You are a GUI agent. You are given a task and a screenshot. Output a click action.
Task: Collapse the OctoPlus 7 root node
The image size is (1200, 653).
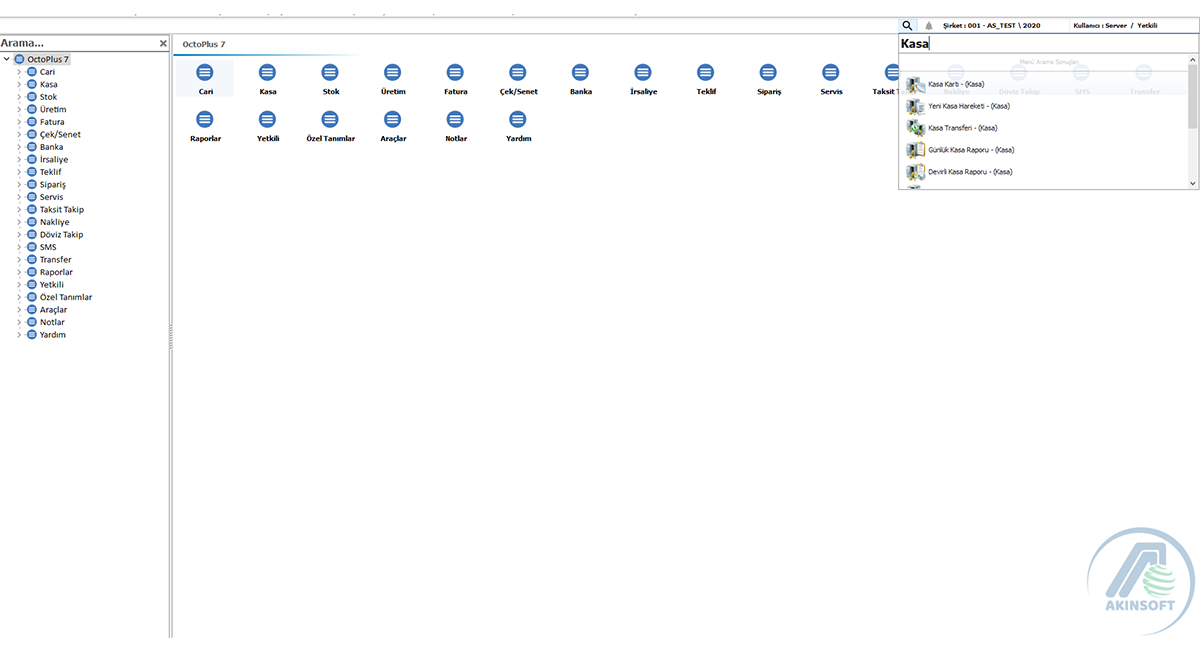pos(7,60)
